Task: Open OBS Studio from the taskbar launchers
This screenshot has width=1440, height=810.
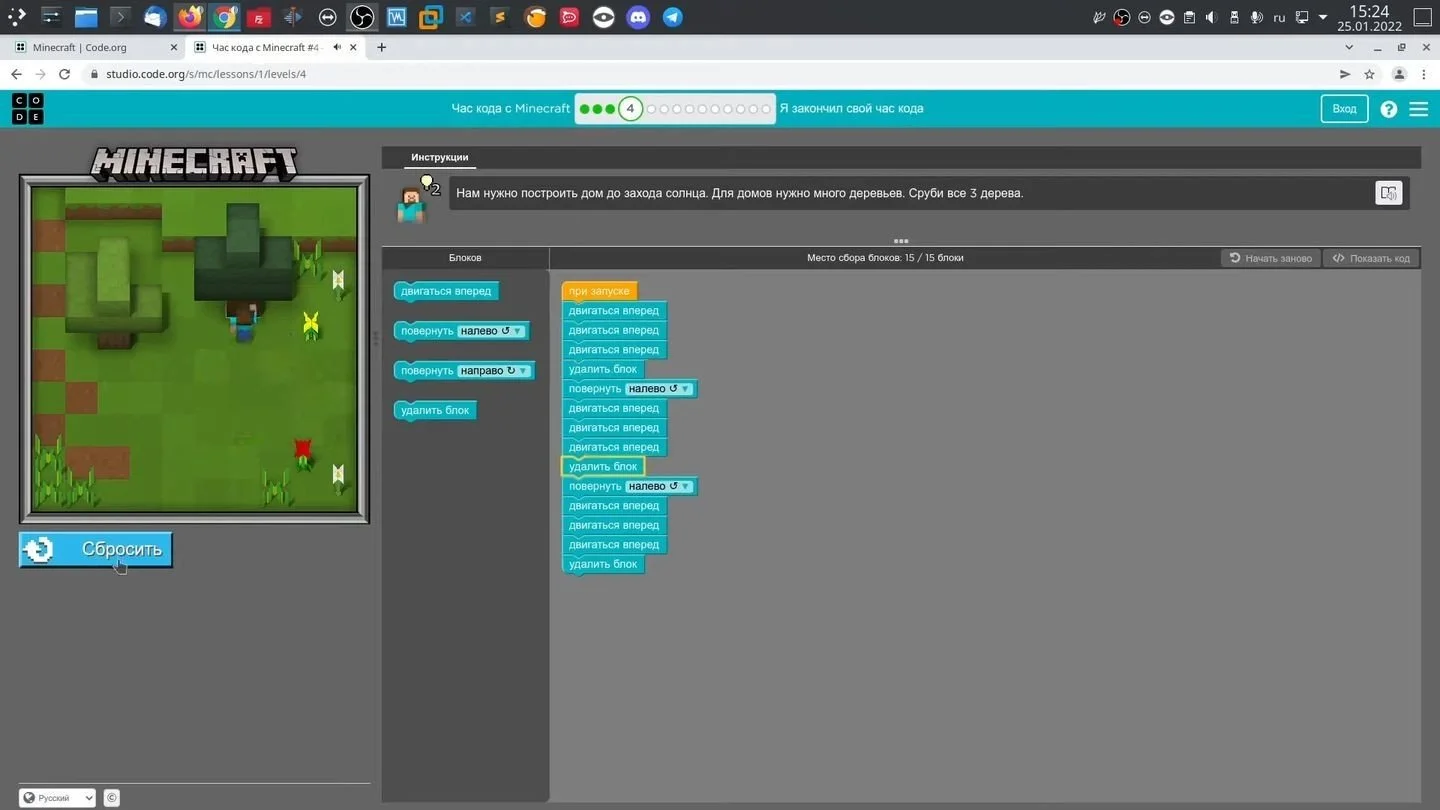Action: point(362,17)
